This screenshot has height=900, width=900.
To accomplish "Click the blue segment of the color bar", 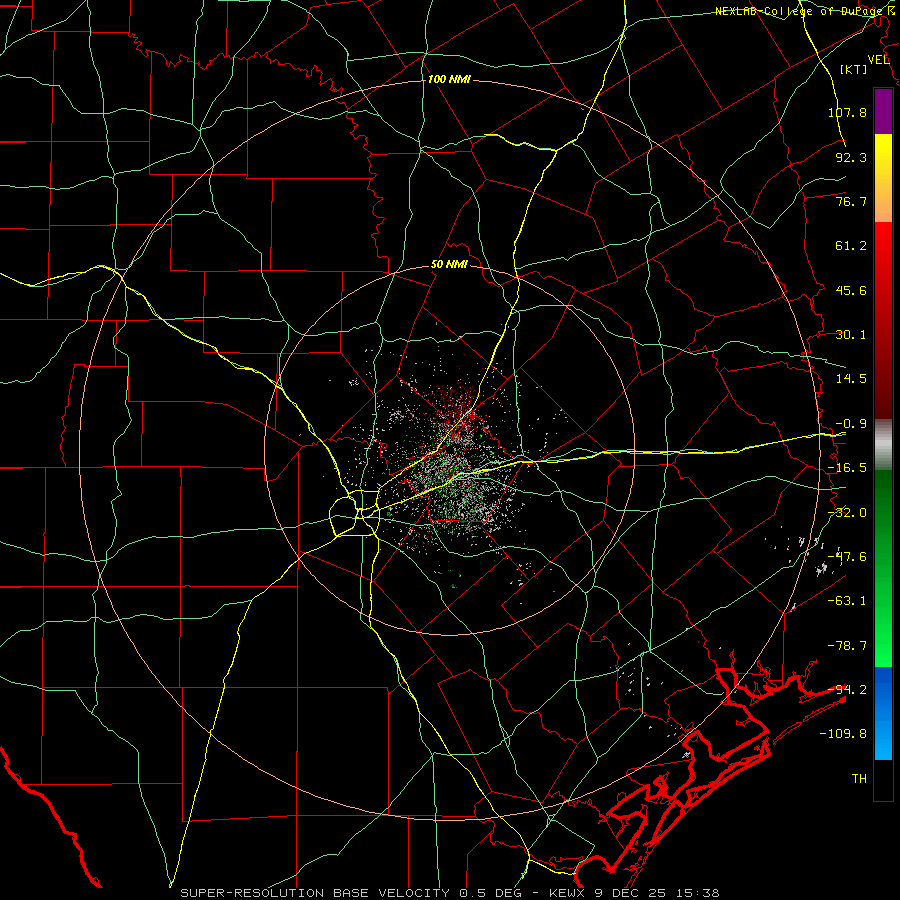I will (883, 713).
